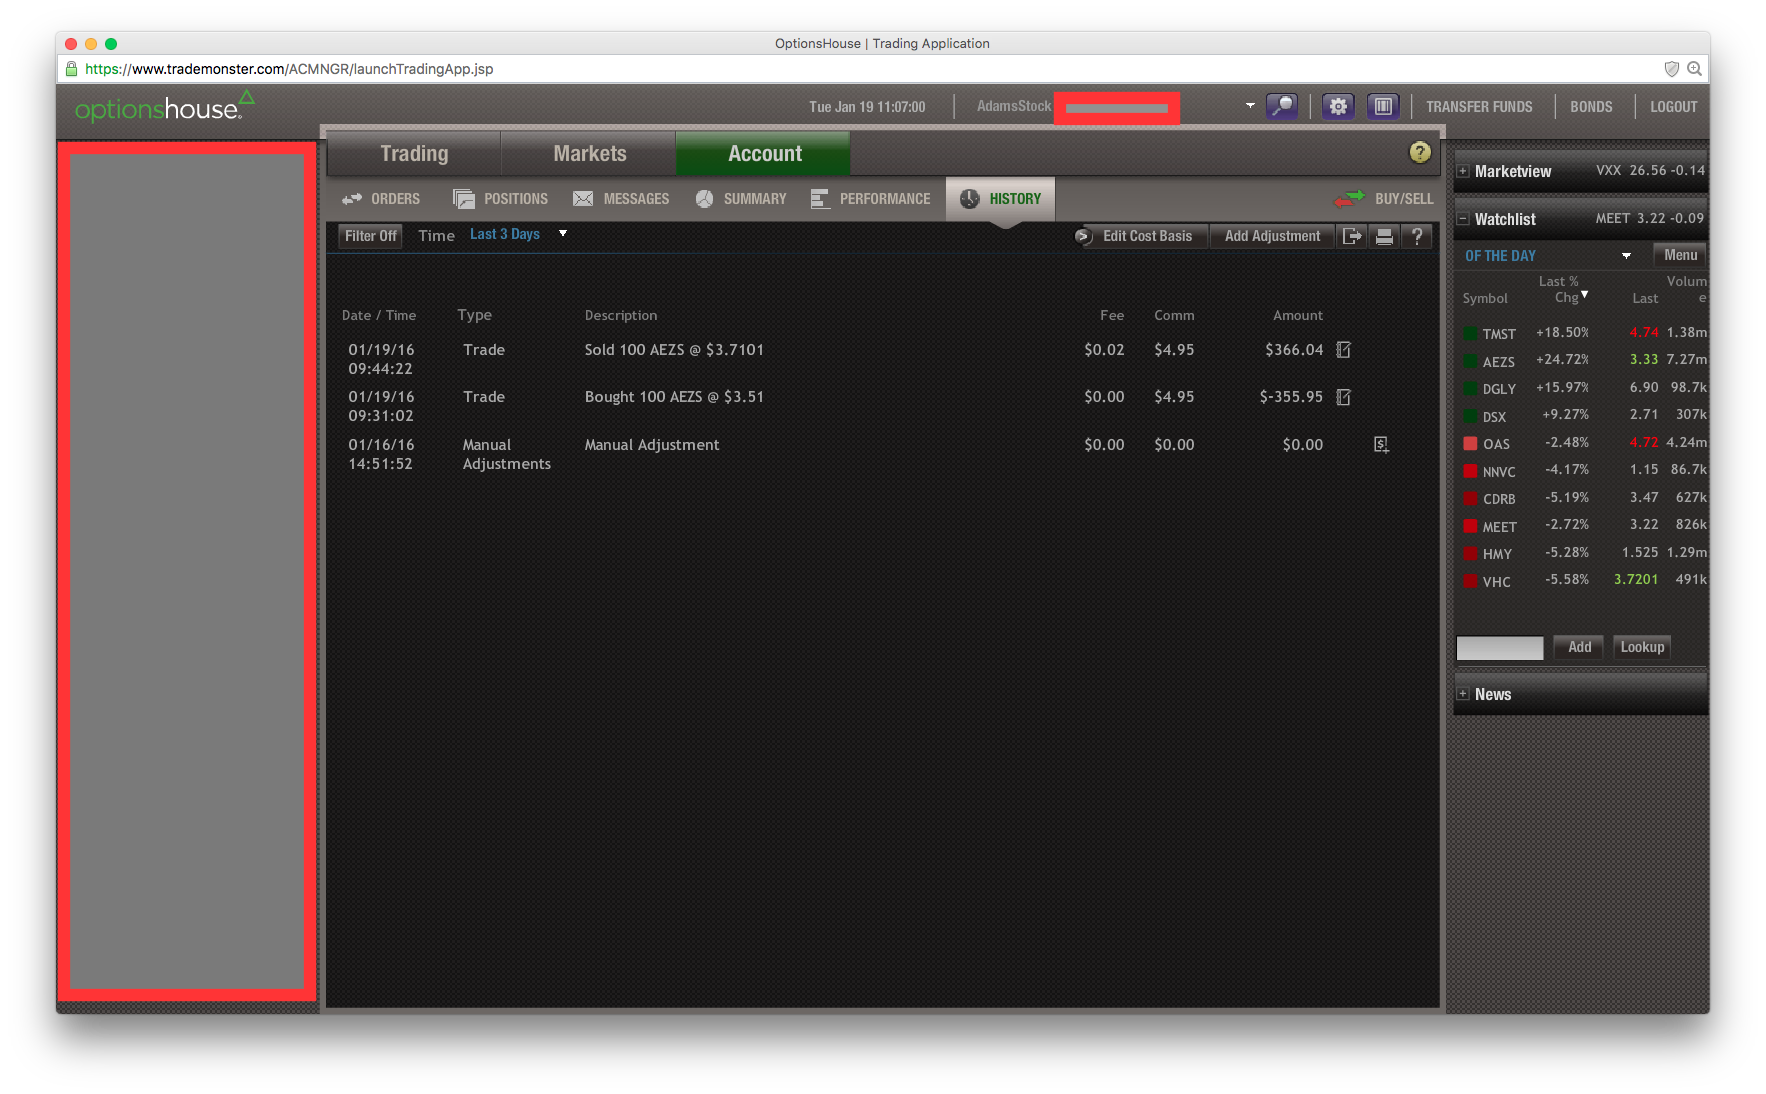
Task: Click the Amount column header
Action: (x=1298, y=315)
